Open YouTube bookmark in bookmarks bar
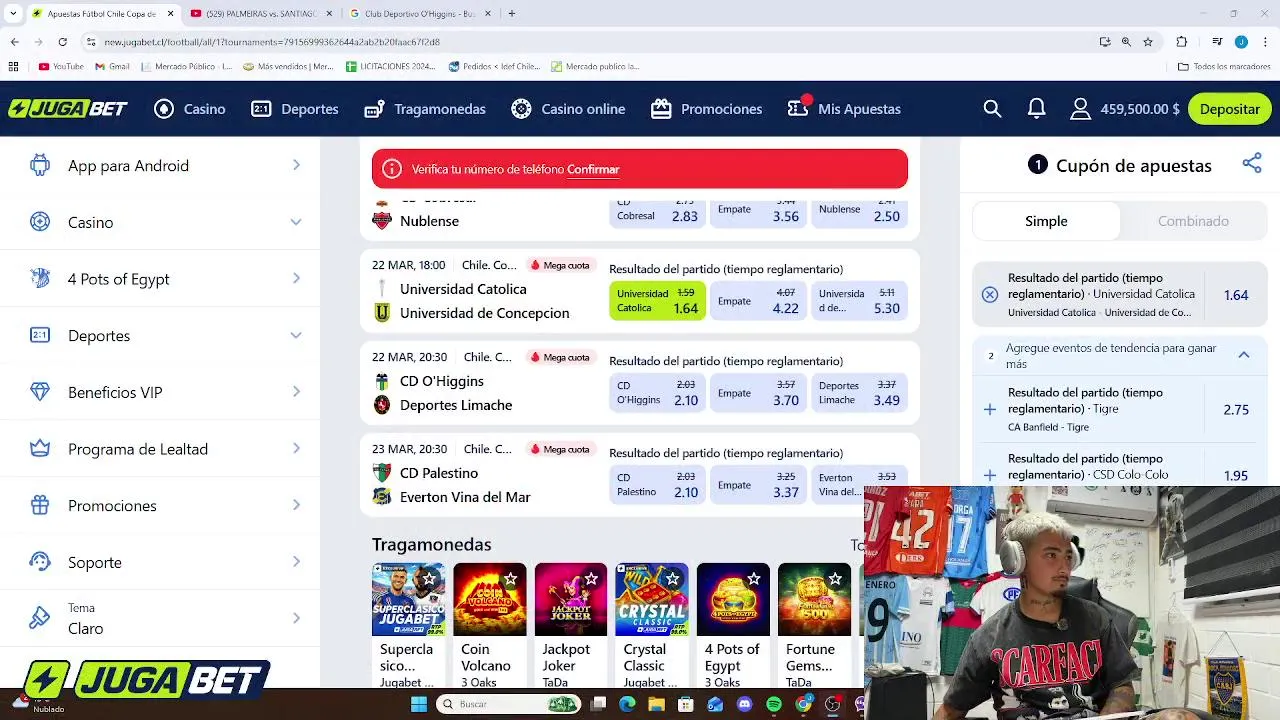Viewport: 1280px width, 720px height. (61, 66)
